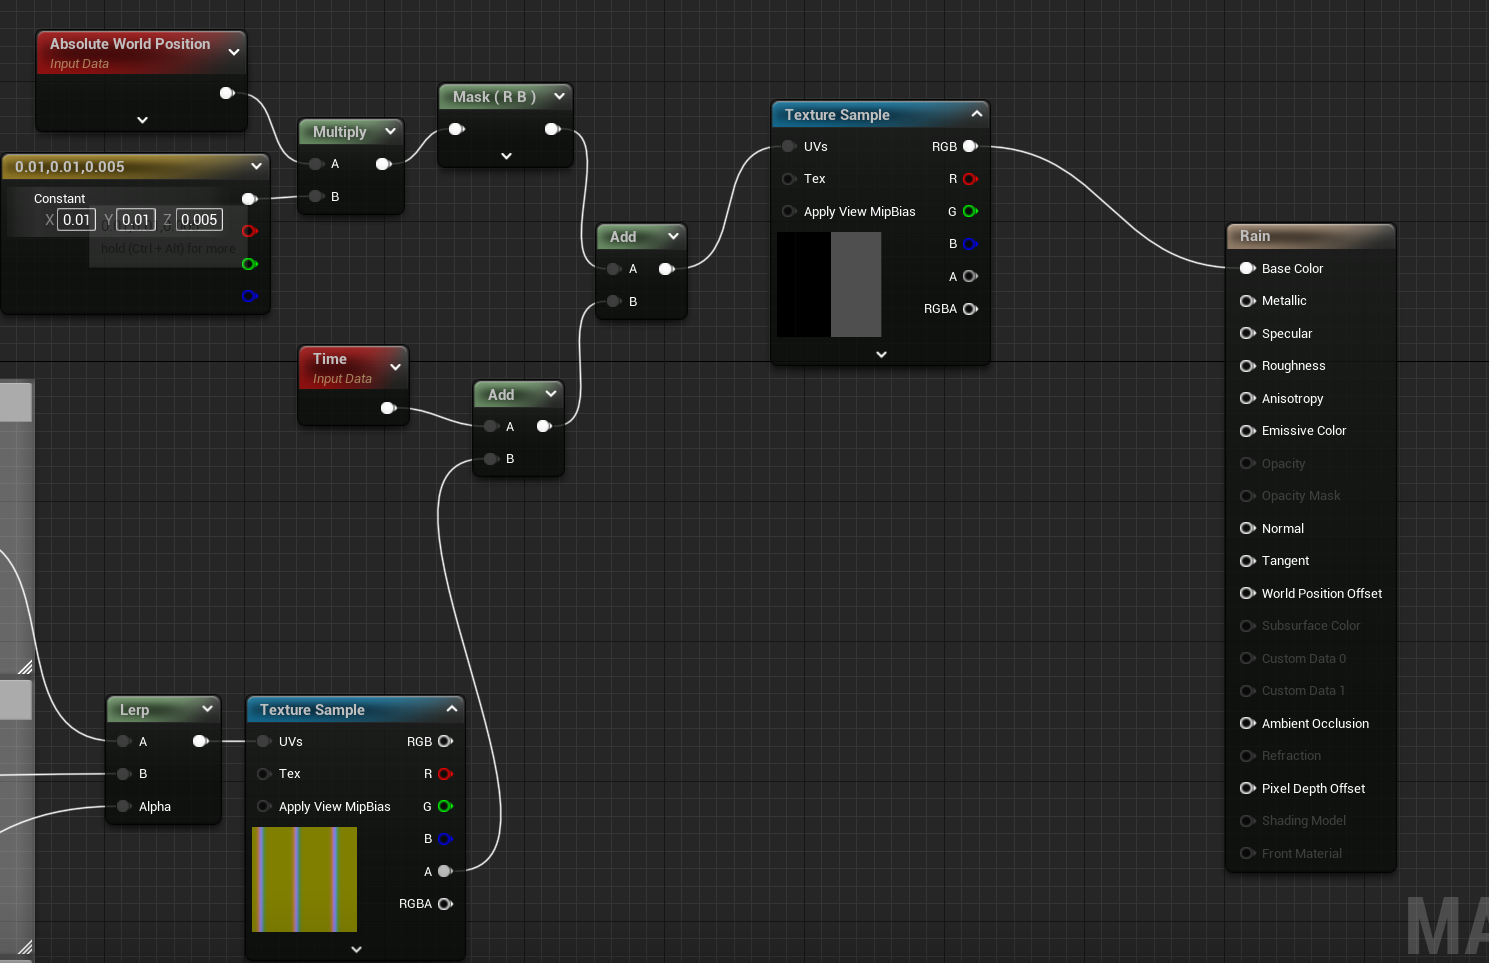Click the Ambient Occlusion input pin

click(x=1247, y=723)
